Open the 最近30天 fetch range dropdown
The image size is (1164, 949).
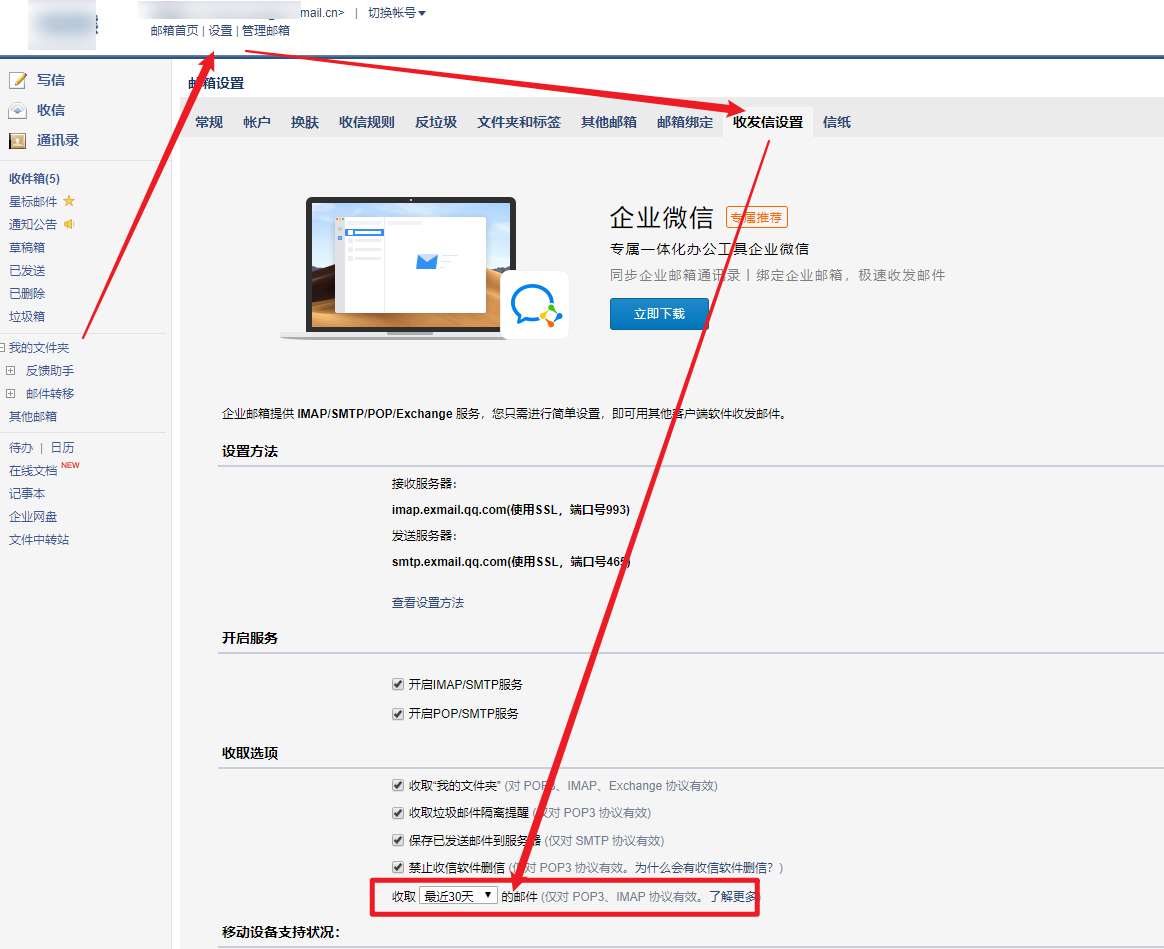click(x=458, y=896)
